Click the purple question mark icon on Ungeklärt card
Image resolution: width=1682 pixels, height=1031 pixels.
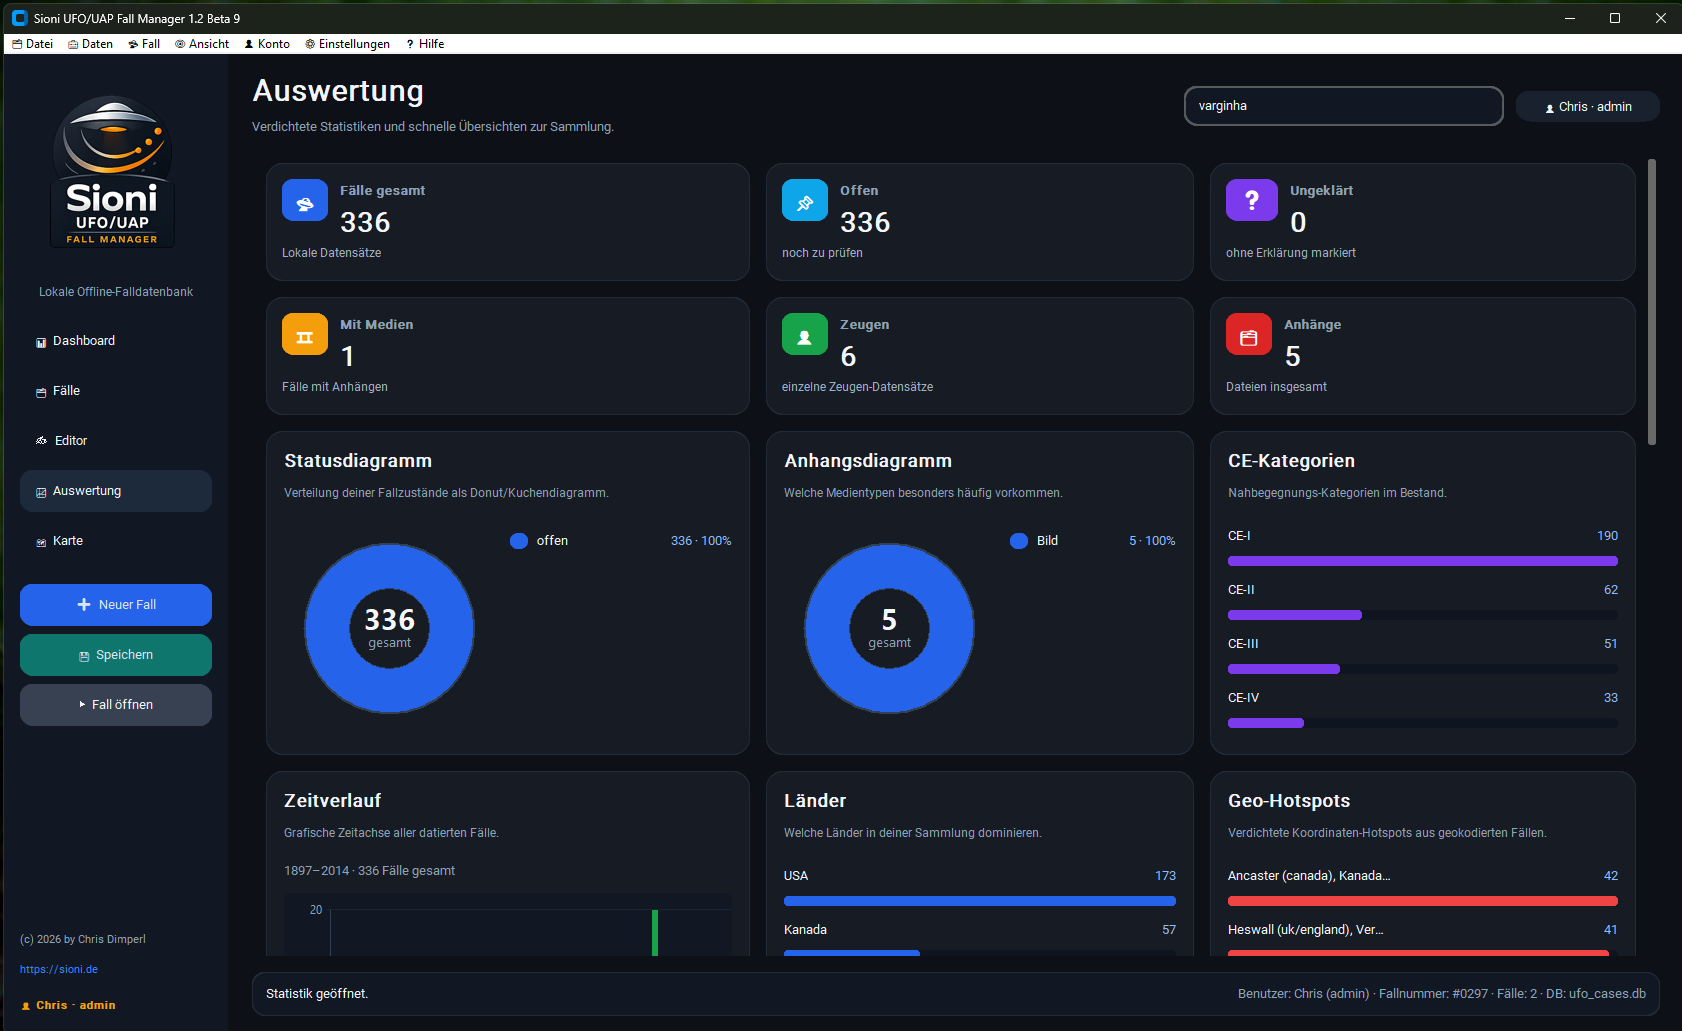(1251, 200)
